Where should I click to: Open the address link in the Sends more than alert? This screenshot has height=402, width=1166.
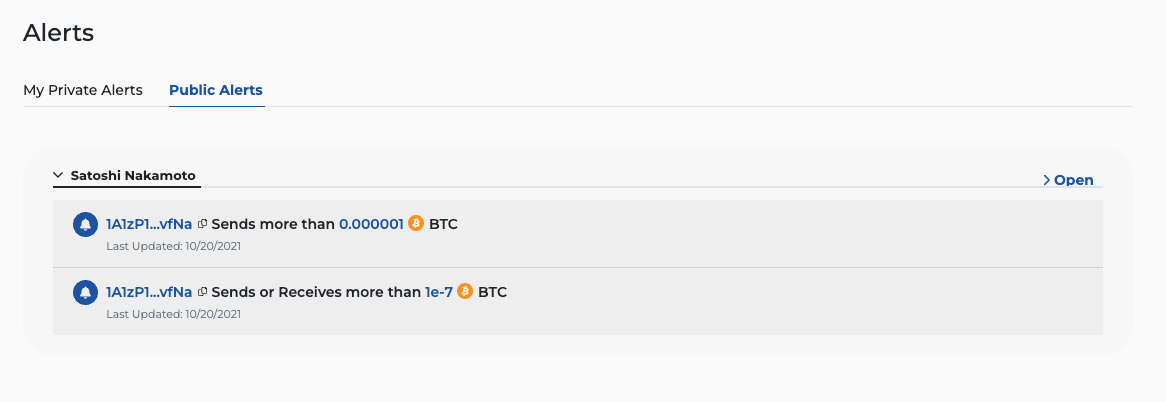(149, 224)
